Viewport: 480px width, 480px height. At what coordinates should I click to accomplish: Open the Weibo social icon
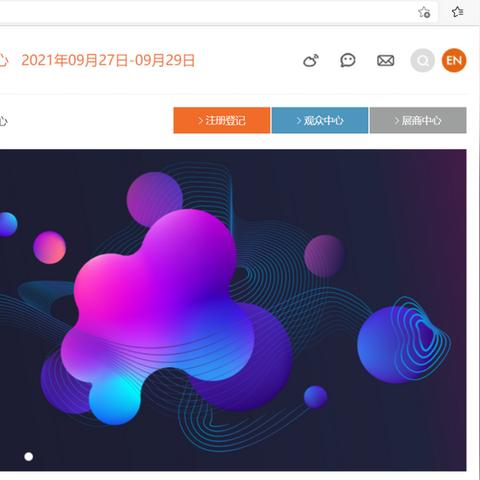click(311, 61)
